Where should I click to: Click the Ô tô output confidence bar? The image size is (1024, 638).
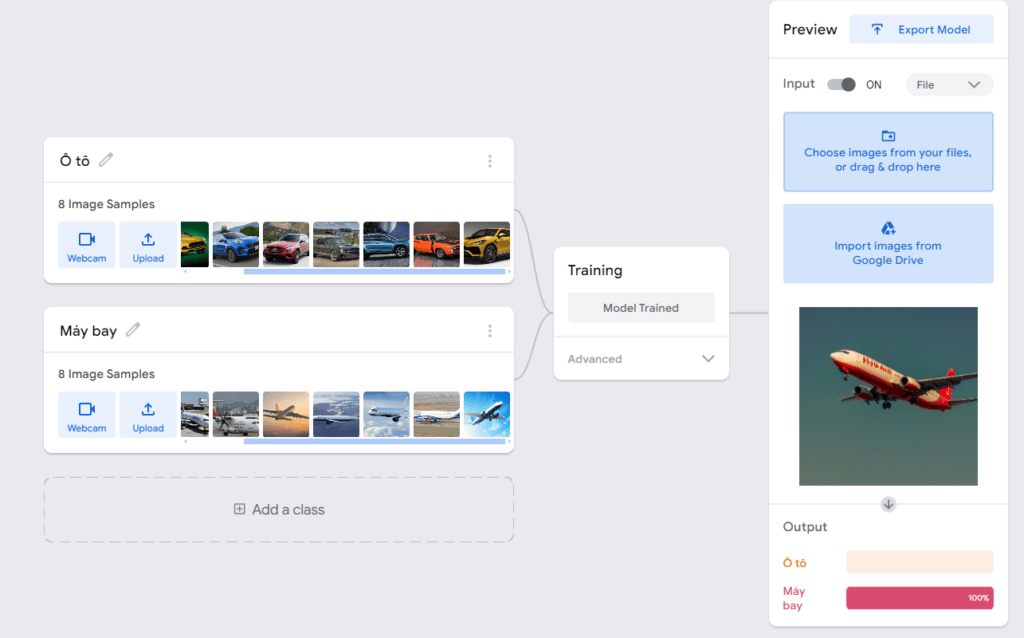pyautogui.click(x=920, y=562)
